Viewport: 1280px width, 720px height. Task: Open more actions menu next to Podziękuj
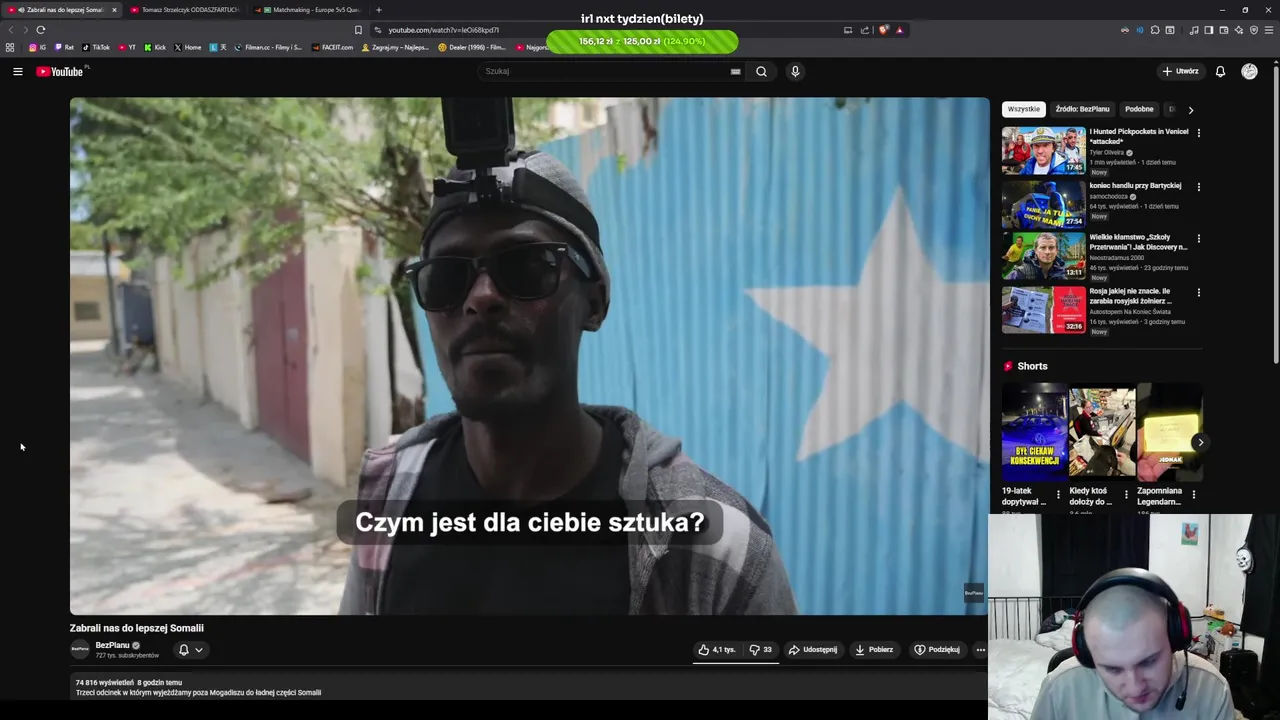980,649
